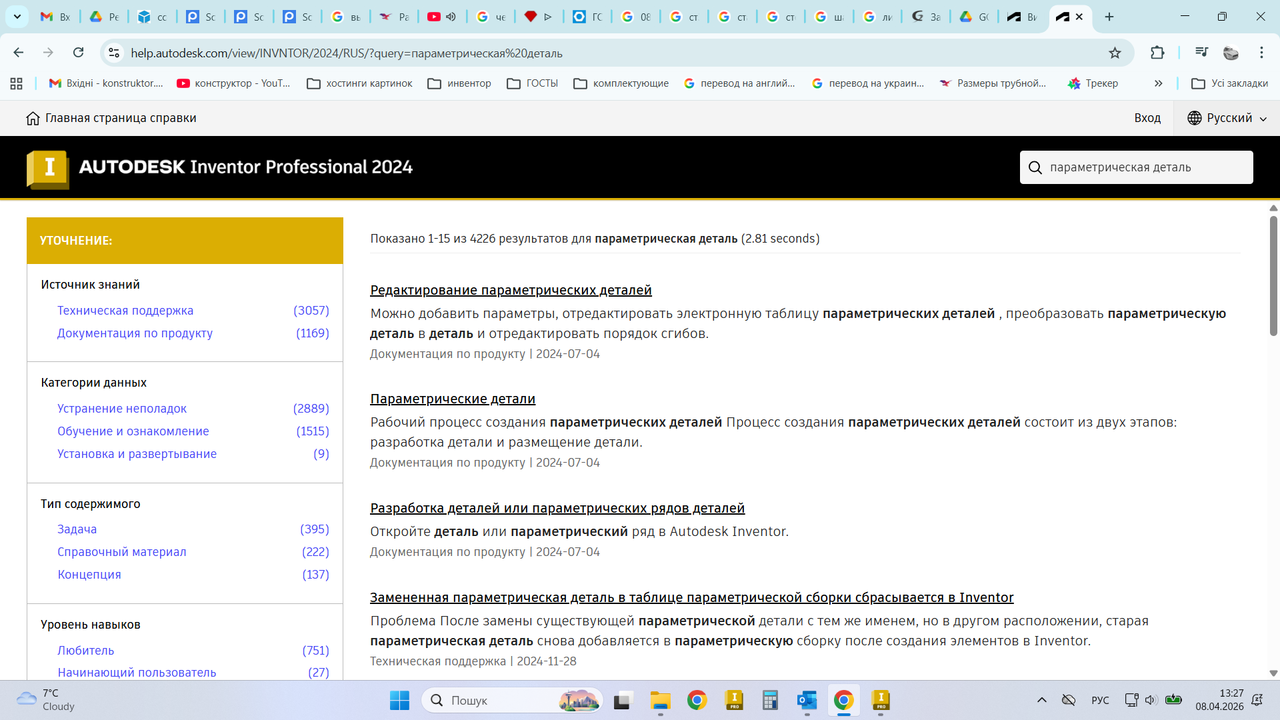Show more bookmarks with the chevron
Screen dimensions: 1280x720
1158,83
